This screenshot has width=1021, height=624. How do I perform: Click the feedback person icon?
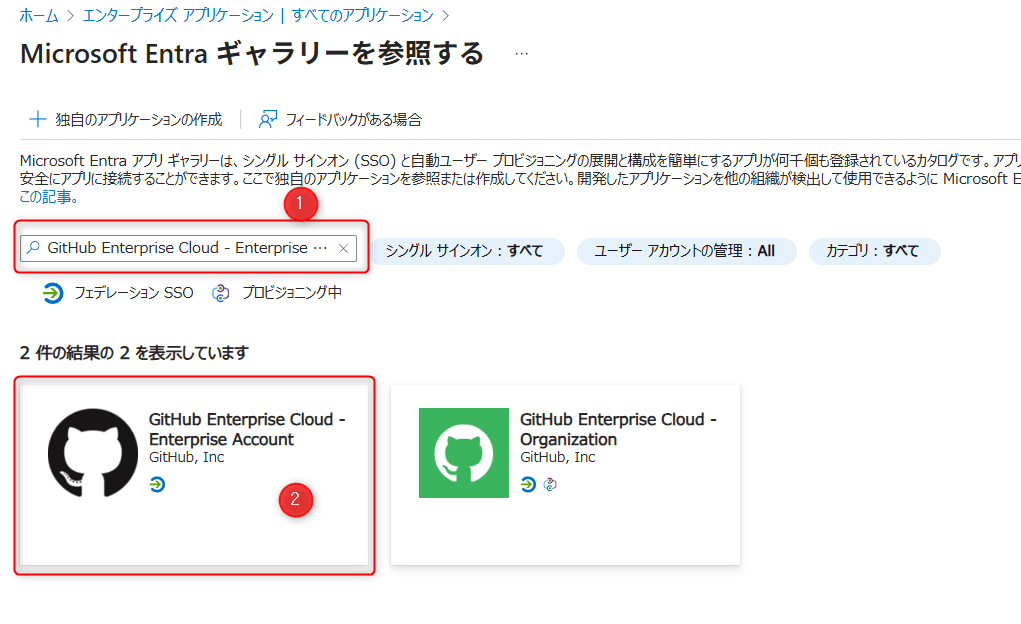[268, 119]
